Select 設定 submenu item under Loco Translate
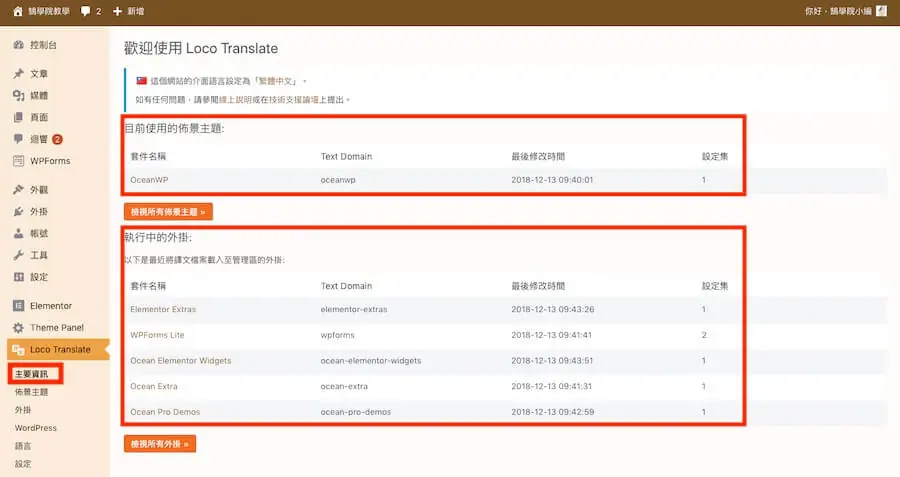Screen dimensions: 900x477 pyautogui.click(x=23, y=464)
